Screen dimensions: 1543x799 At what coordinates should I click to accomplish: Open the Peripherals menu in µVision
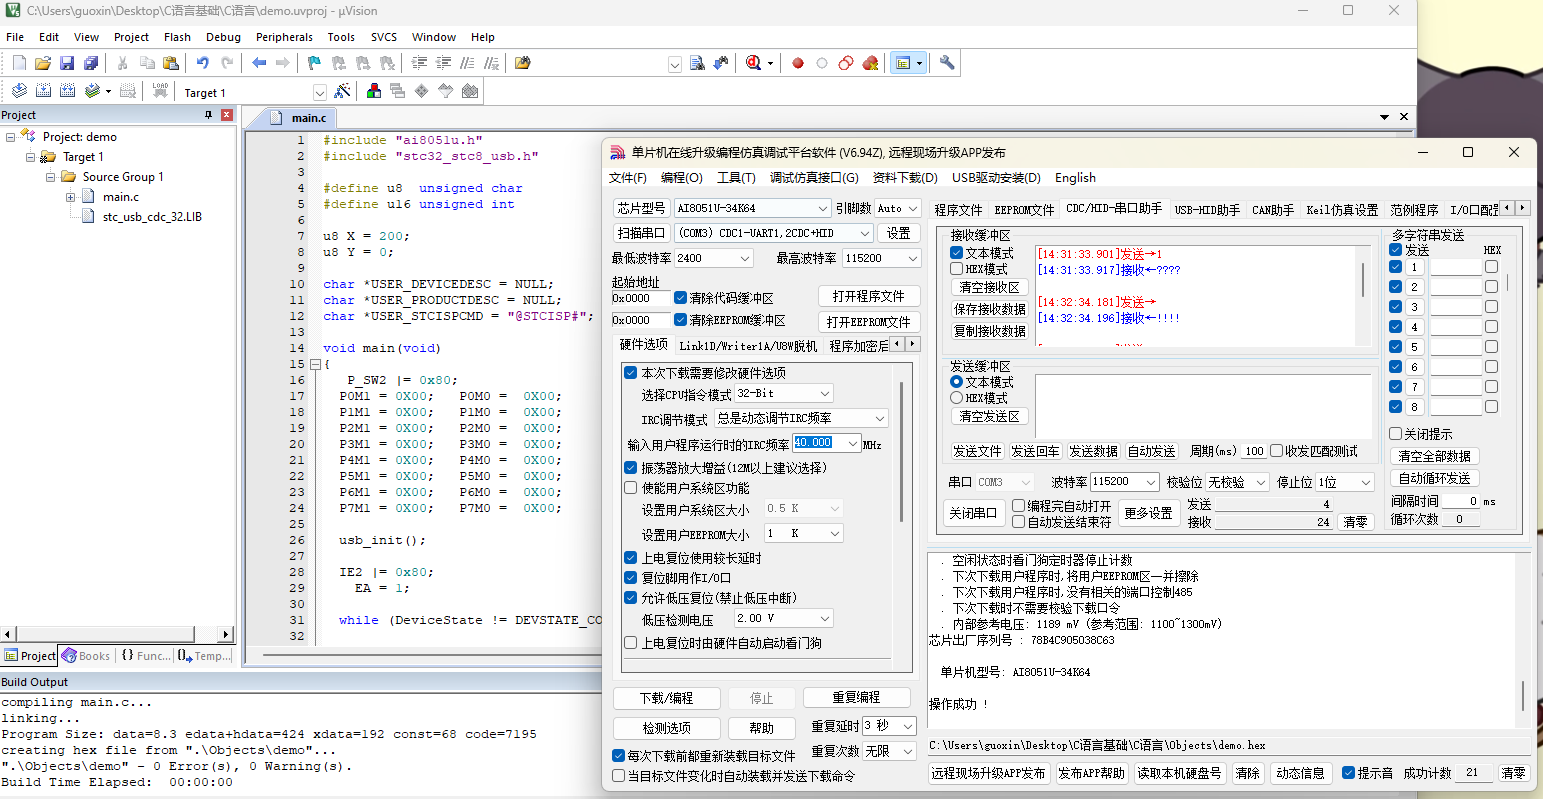coord(284,37)
